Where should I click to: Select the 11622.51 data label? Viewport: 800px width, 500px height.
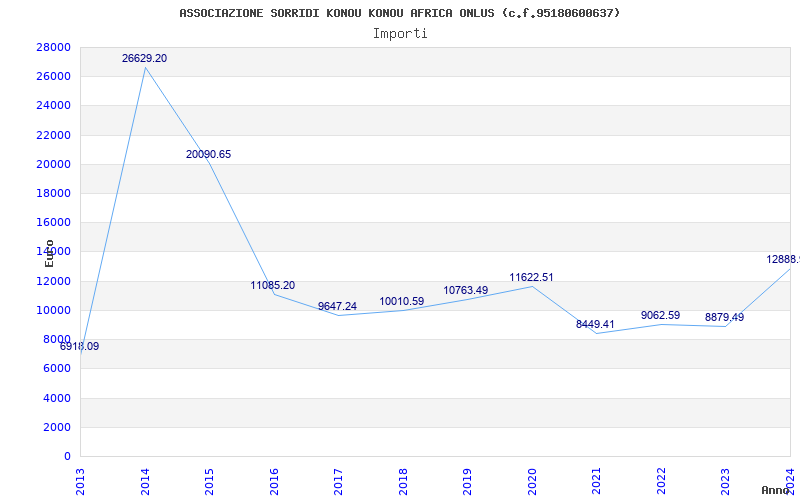[x=531, y=277]
